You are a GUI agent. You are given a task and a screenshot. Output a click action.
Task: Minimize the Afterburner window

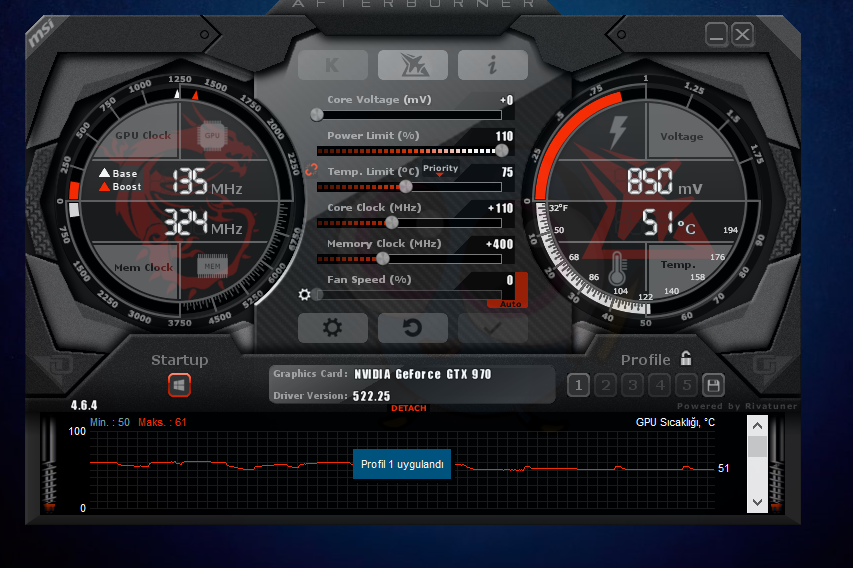pos(716,35)
